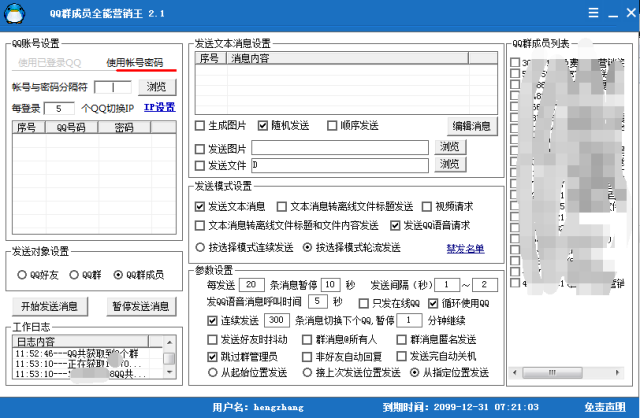Click the 发送间隔 maximum value field
The width and height of the screenshot is (640, 418).
(484, 285)
